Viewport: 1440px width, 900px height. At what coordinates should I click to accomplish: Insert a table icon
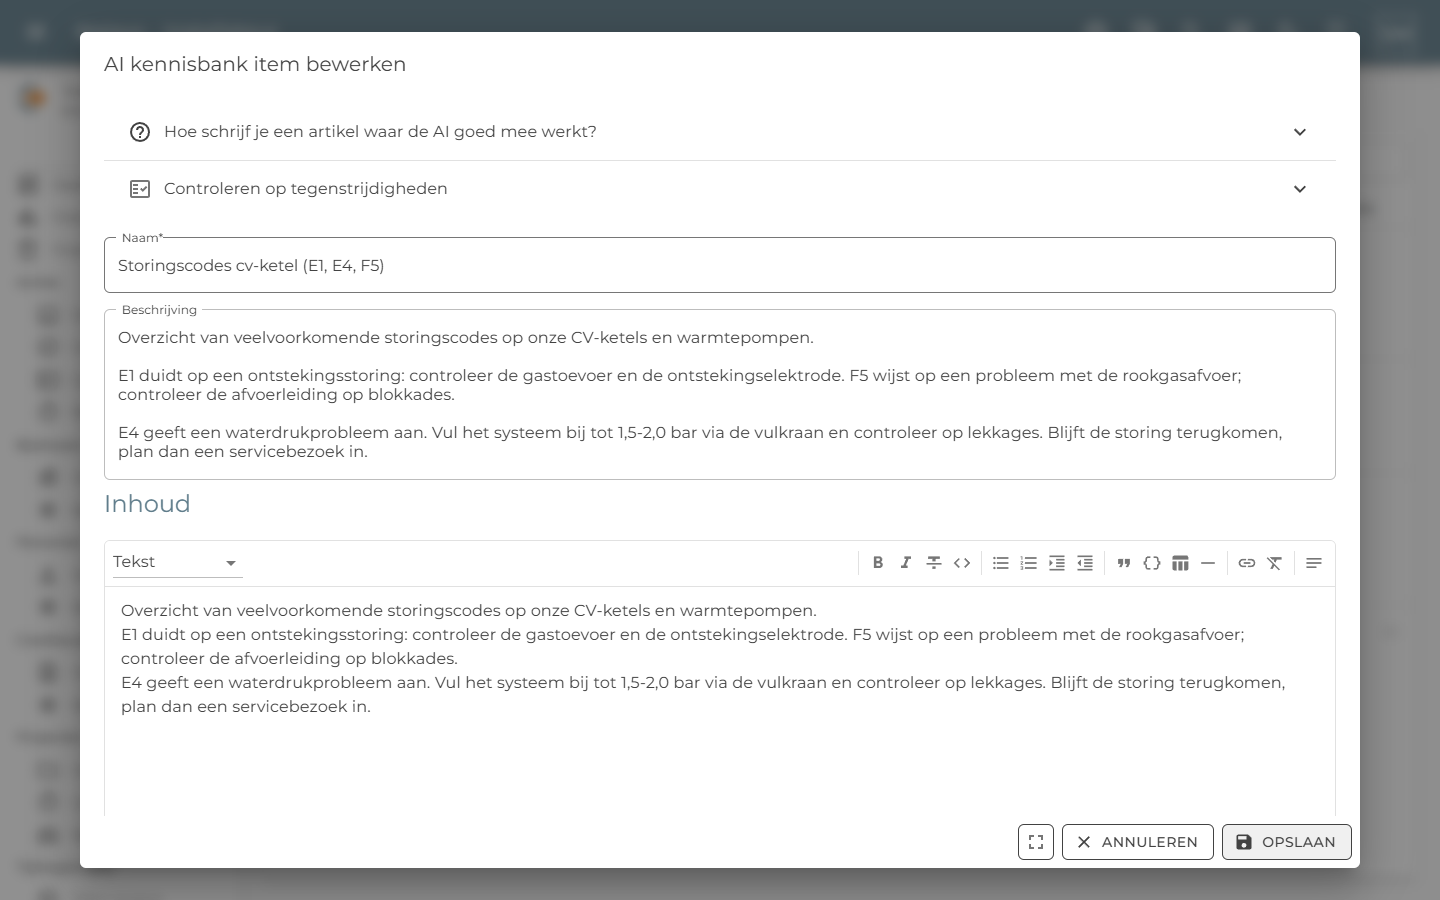(x=1180, y=563)
